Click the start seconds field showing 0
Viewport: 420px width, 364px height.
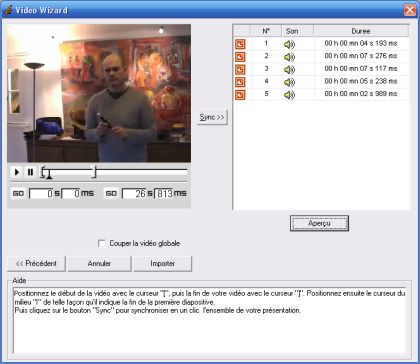(41, 194)
